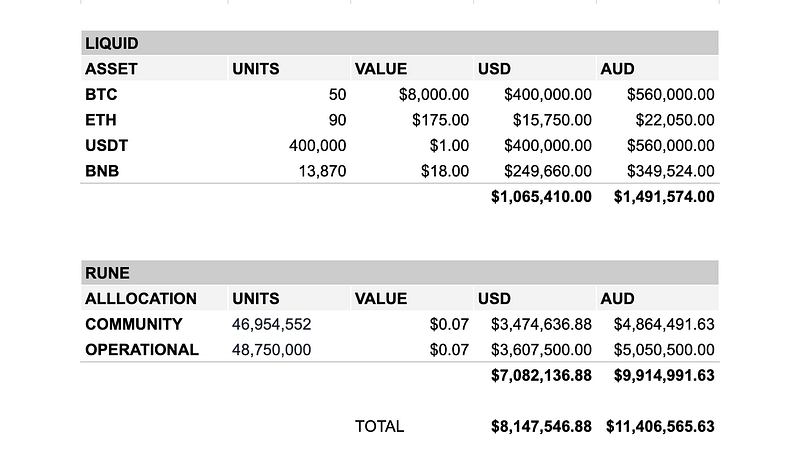Viewport: 800px width, 449px height.
Task: Select the ETH asset cell
Action: pyautogui.click(x=101, y=120)
